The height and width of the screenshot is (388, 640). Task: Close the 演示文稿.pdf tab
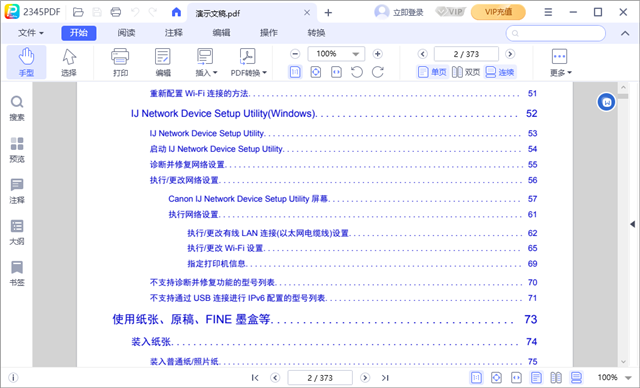coord(307,13)
